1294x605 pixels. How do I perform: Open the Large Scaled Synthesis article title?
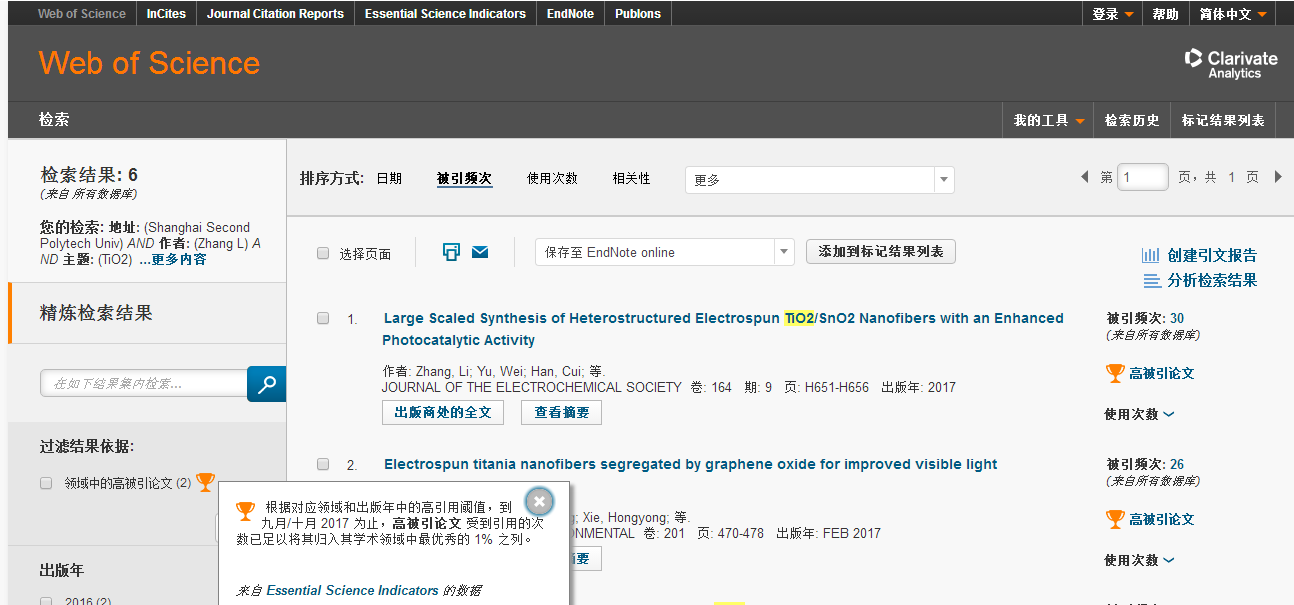(723, 329)
